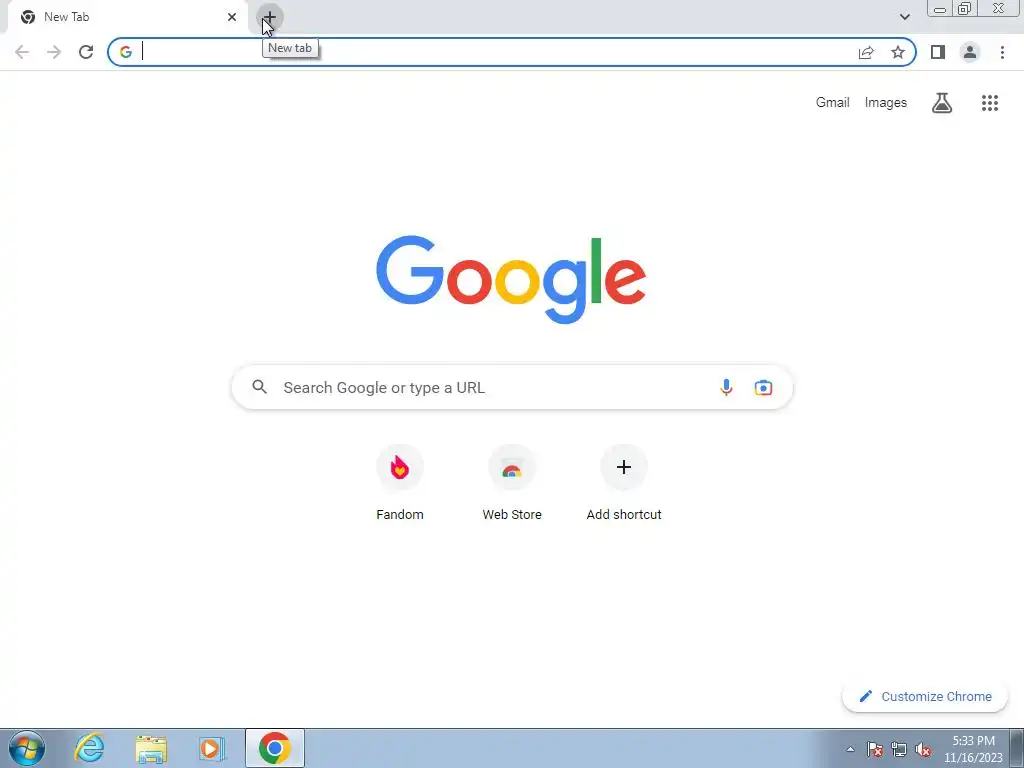Click Customize Chrome button
Viewport: 1024px width, 768px height.
pyautogui.click(x=925, y=696)
